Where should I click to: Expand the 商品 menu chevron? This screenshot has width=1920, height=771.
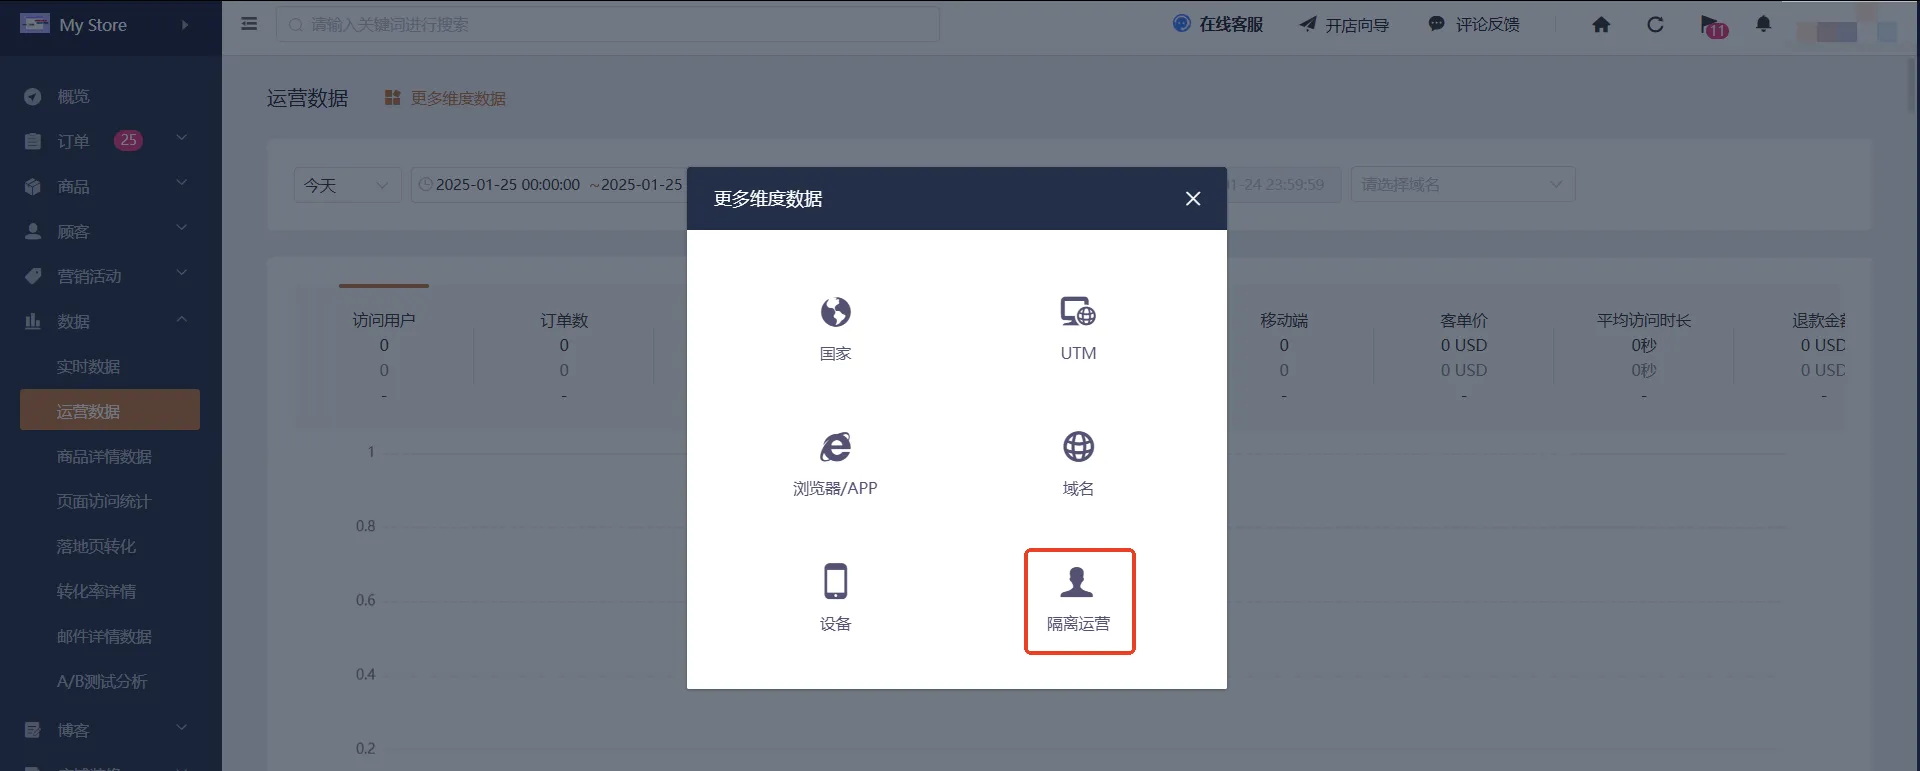point(182,183)
